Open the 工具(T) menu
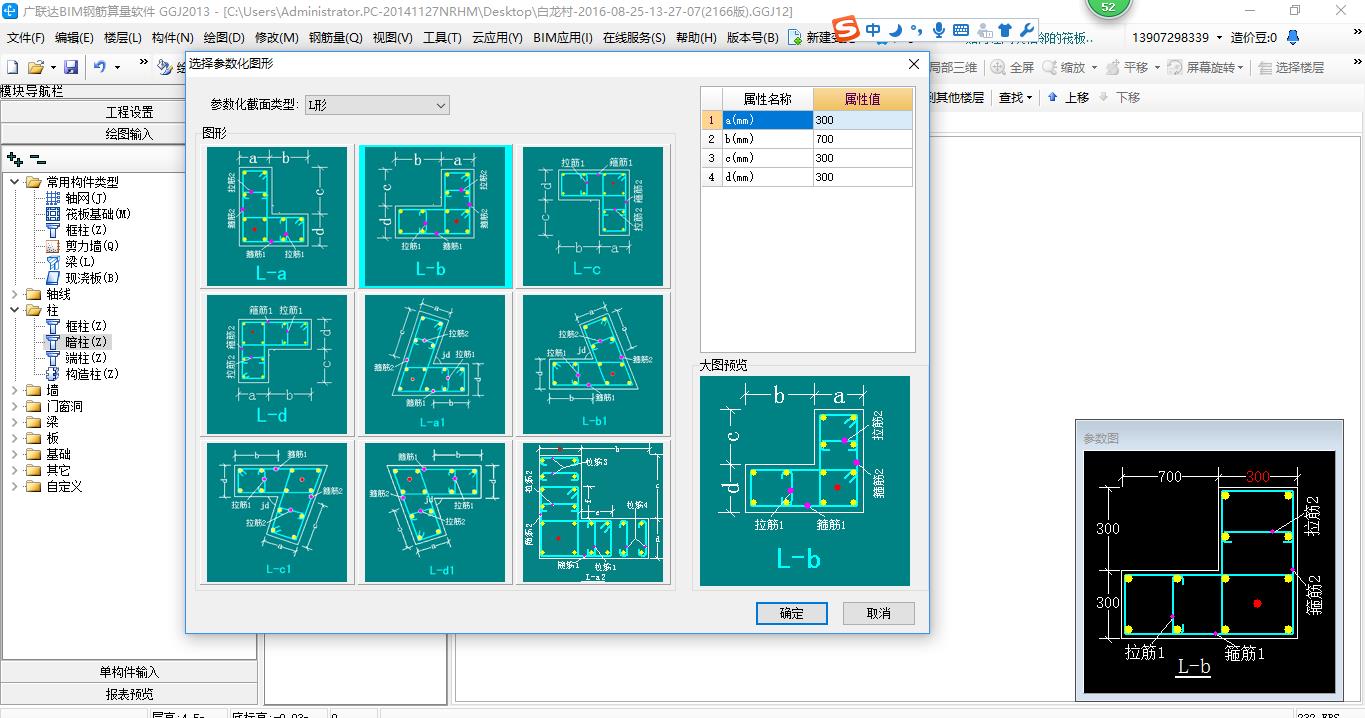1365x718 pixels. (x=442, y=38)
